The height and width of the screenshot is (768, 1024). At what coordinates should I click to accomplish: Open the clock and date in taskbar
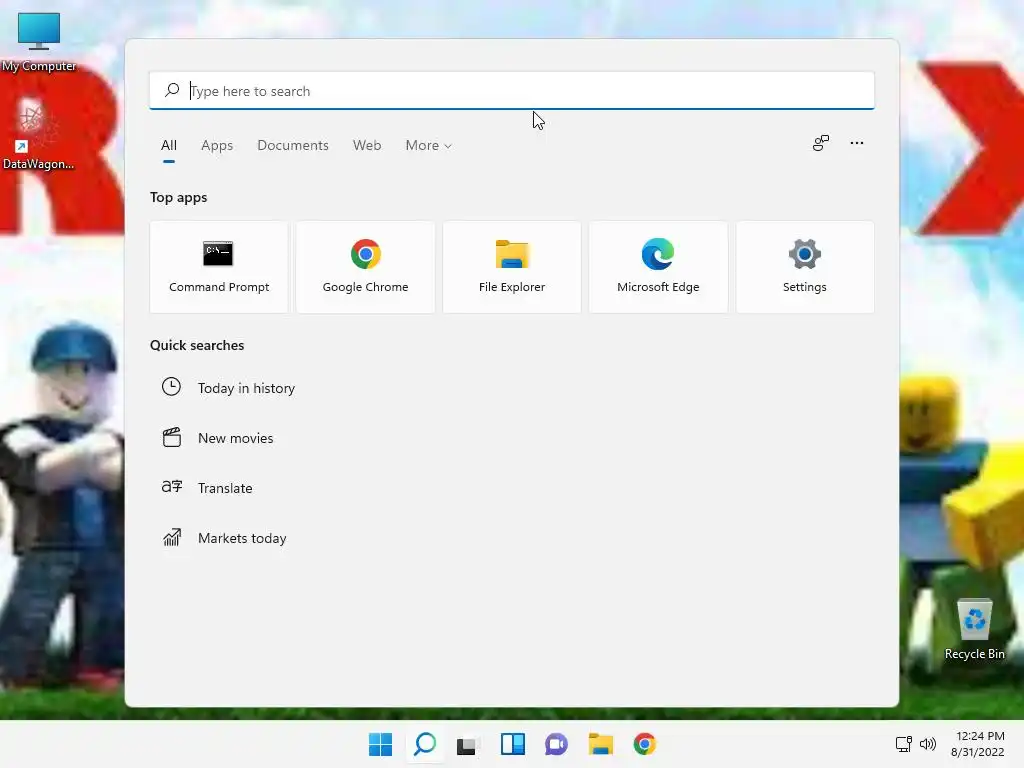pyautogui.click(x=978, y=744)
